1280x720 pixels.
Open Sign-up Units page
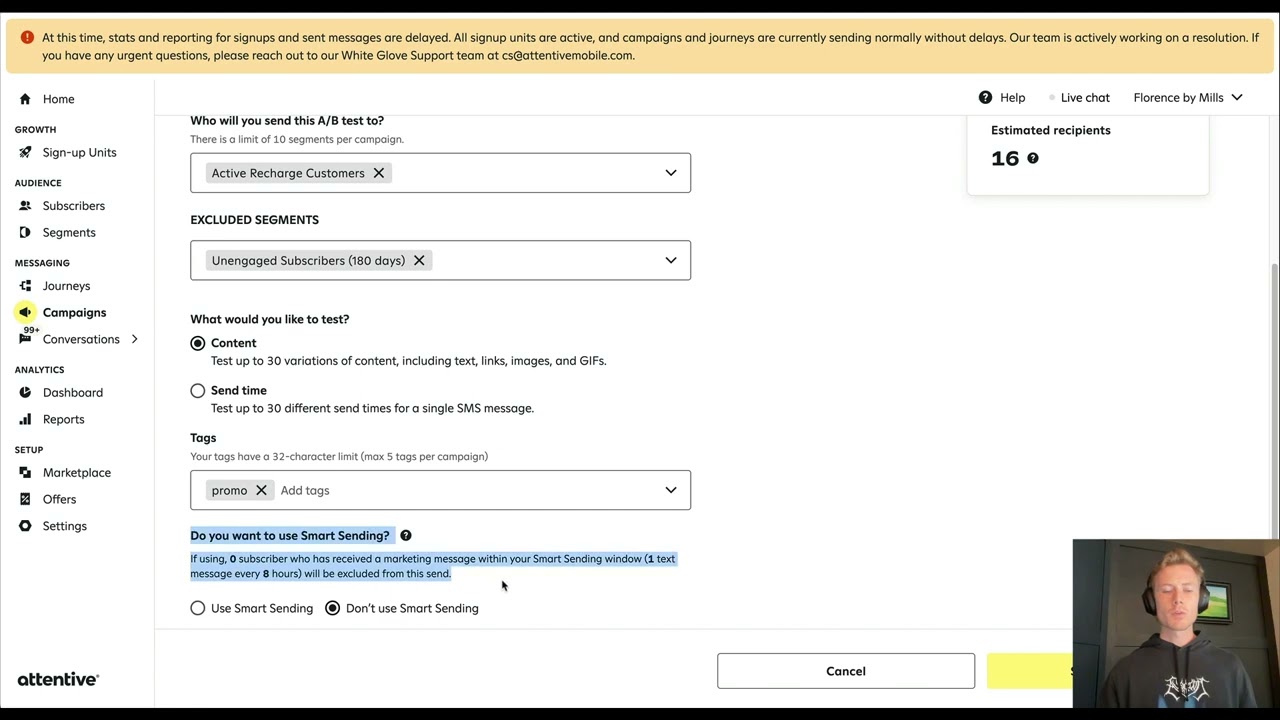pyautogui.click(x=80, y=152)
